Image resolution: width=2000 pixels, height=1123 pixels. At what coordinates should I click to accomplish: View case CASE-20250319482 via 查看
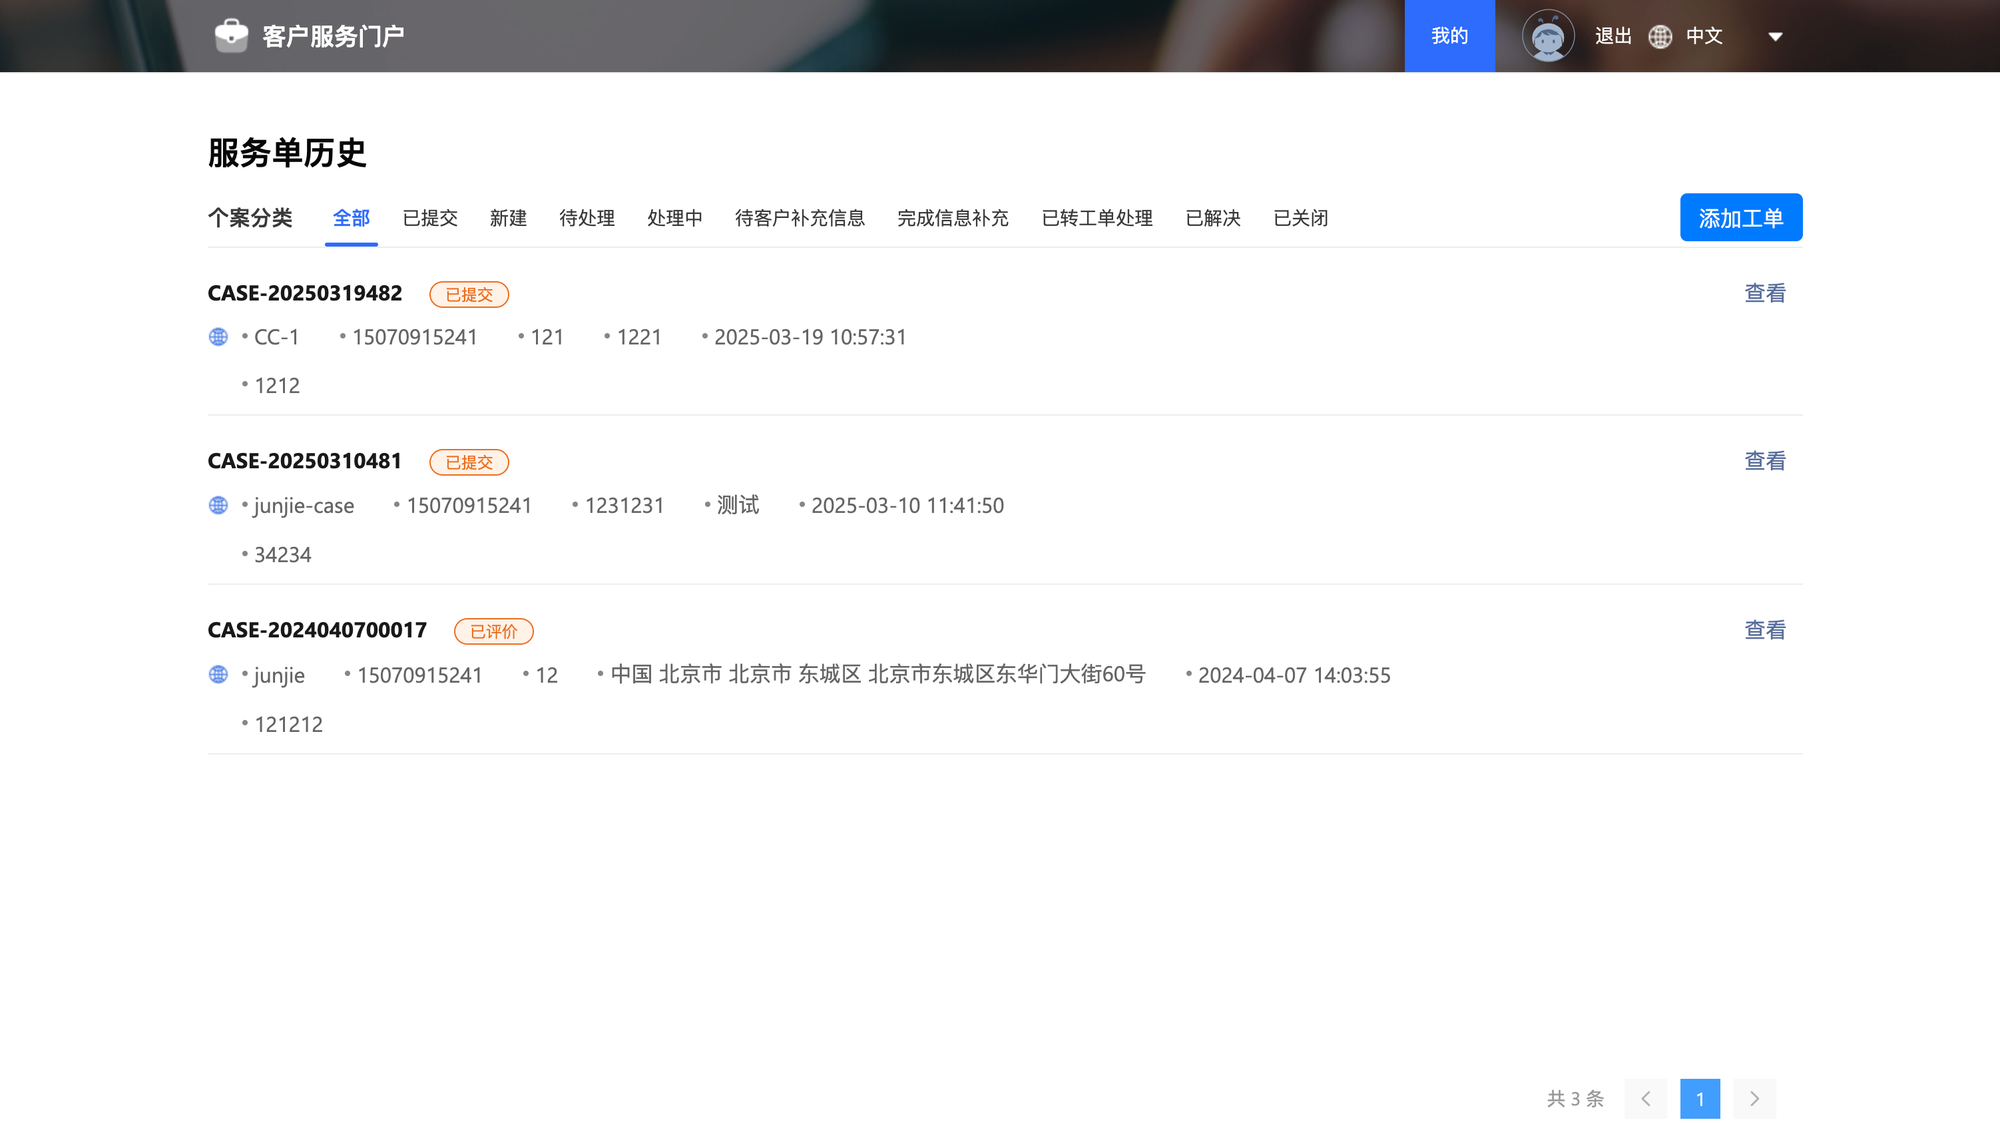pyautogui.click(x=1764, y=293)
